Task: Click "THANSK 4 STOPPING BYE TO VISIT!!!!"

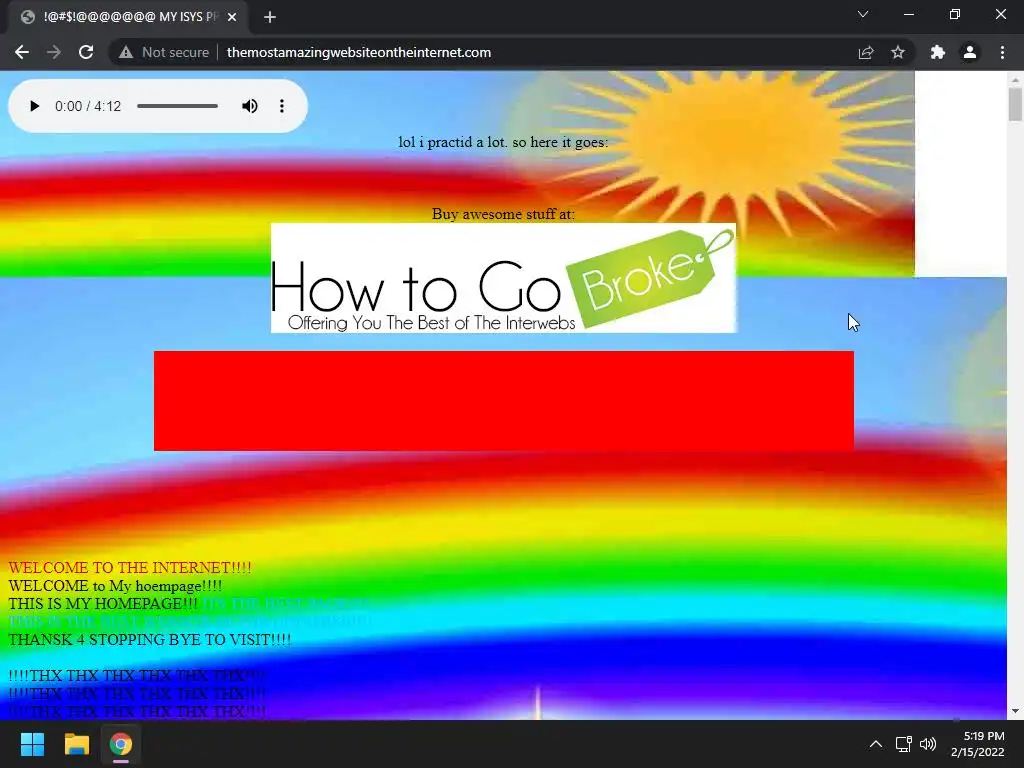Action: point(150,639)
